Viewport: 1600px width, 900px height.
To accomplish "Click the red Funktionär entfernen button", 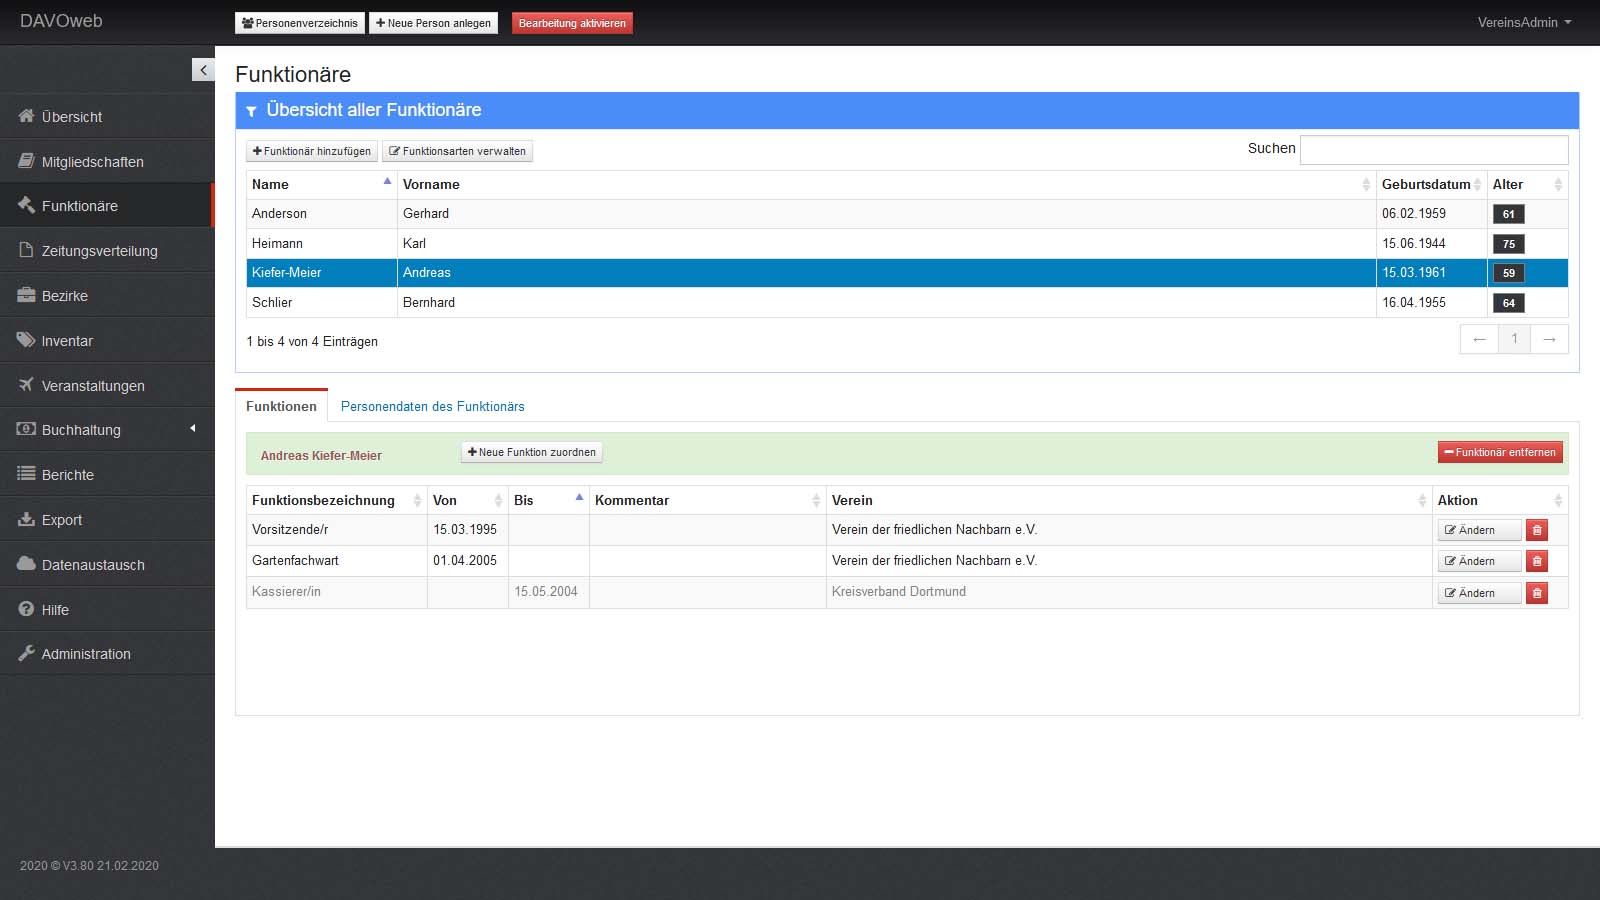I will 1500,452.
